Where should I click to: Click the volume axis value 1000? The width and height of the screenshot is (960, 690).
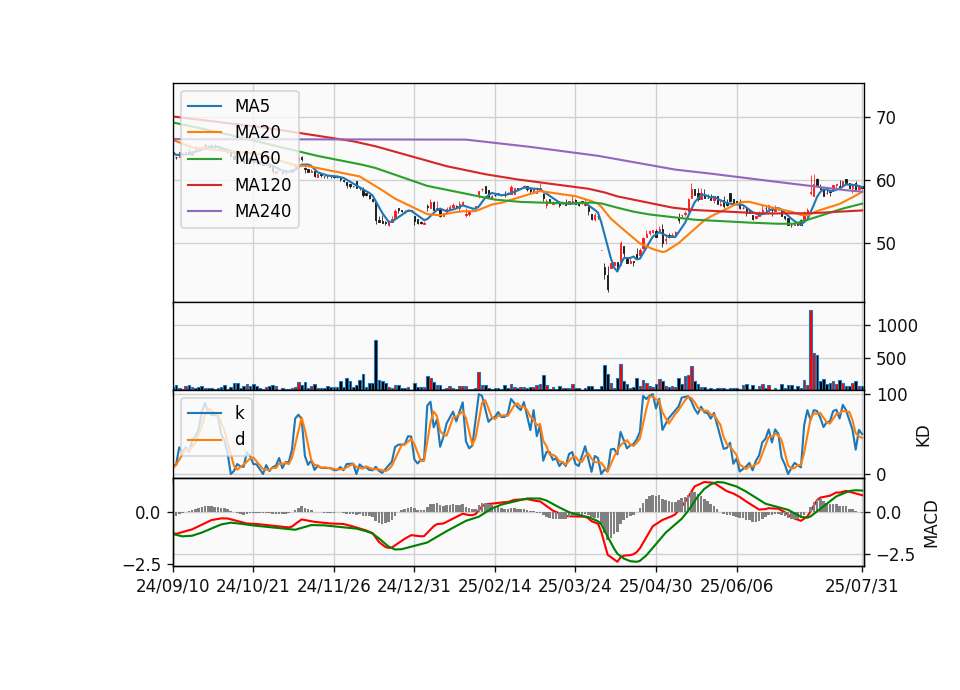pos(897,326)
